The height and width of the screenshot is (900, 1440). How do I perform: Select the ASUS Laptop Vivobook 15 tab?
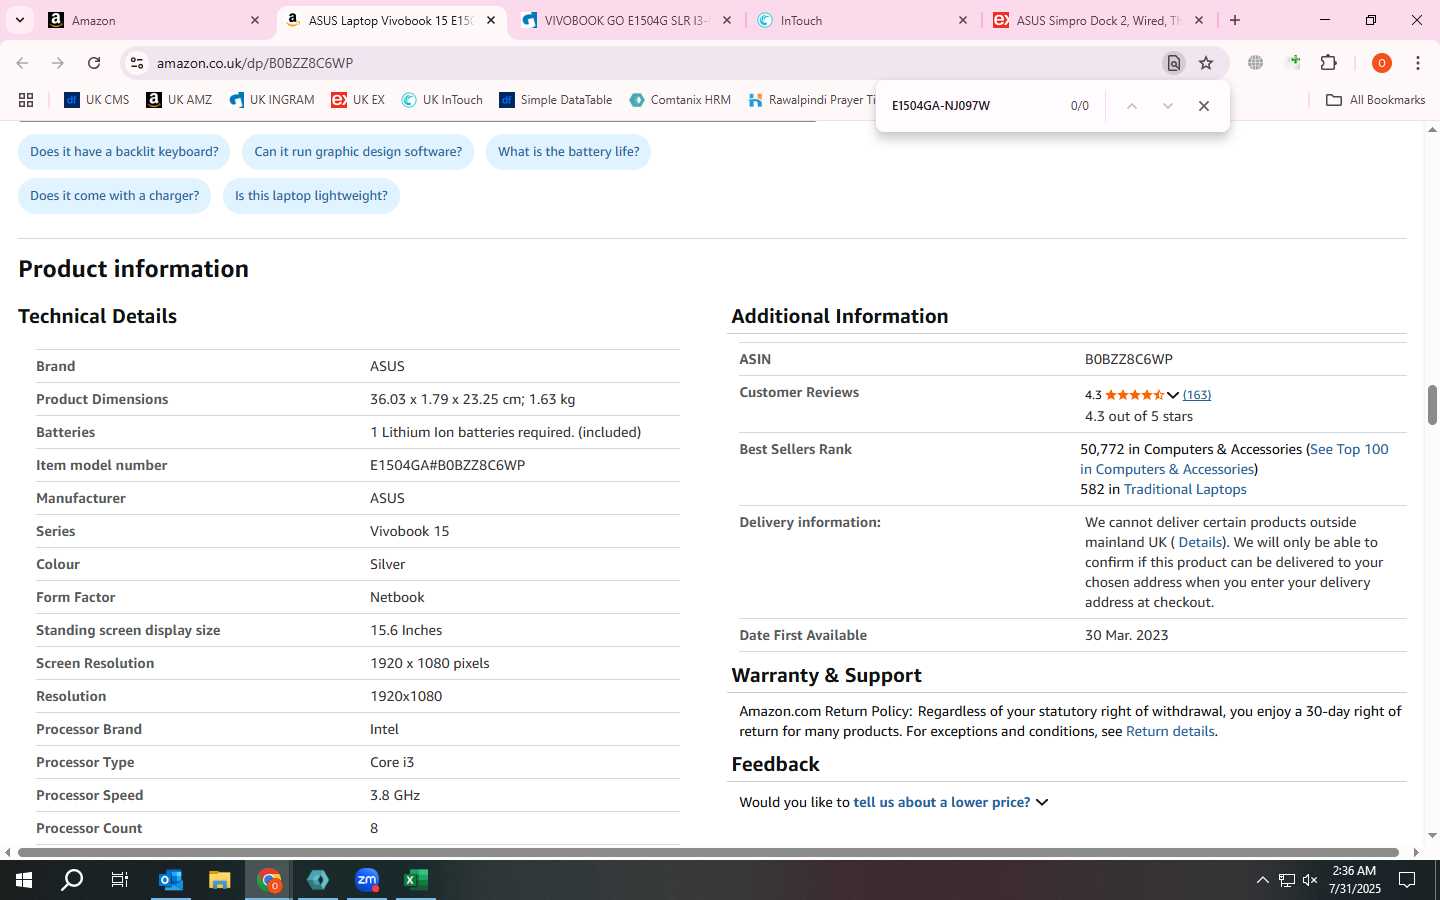coord(390,20)
